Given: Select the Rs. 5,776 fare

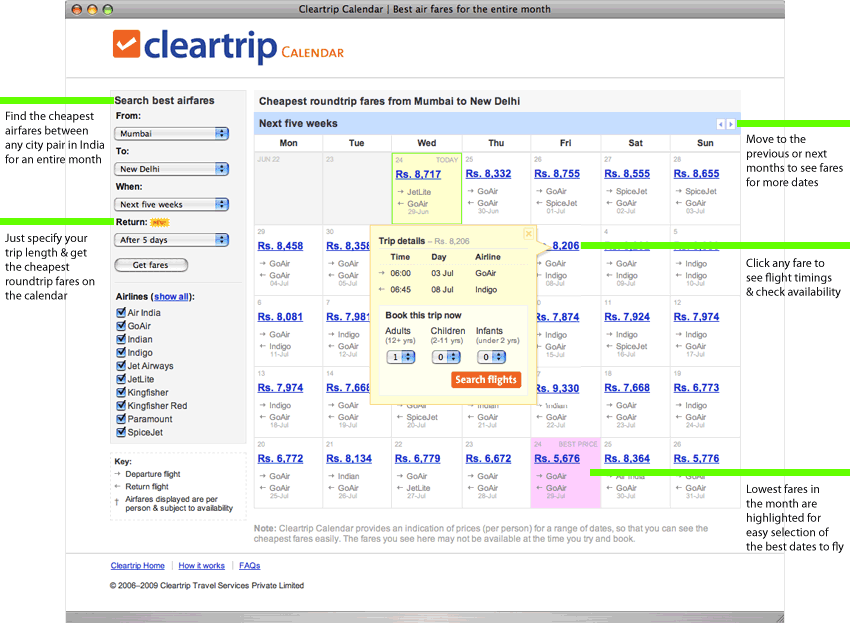Looking at the screenshot, I should pos(697,459).
